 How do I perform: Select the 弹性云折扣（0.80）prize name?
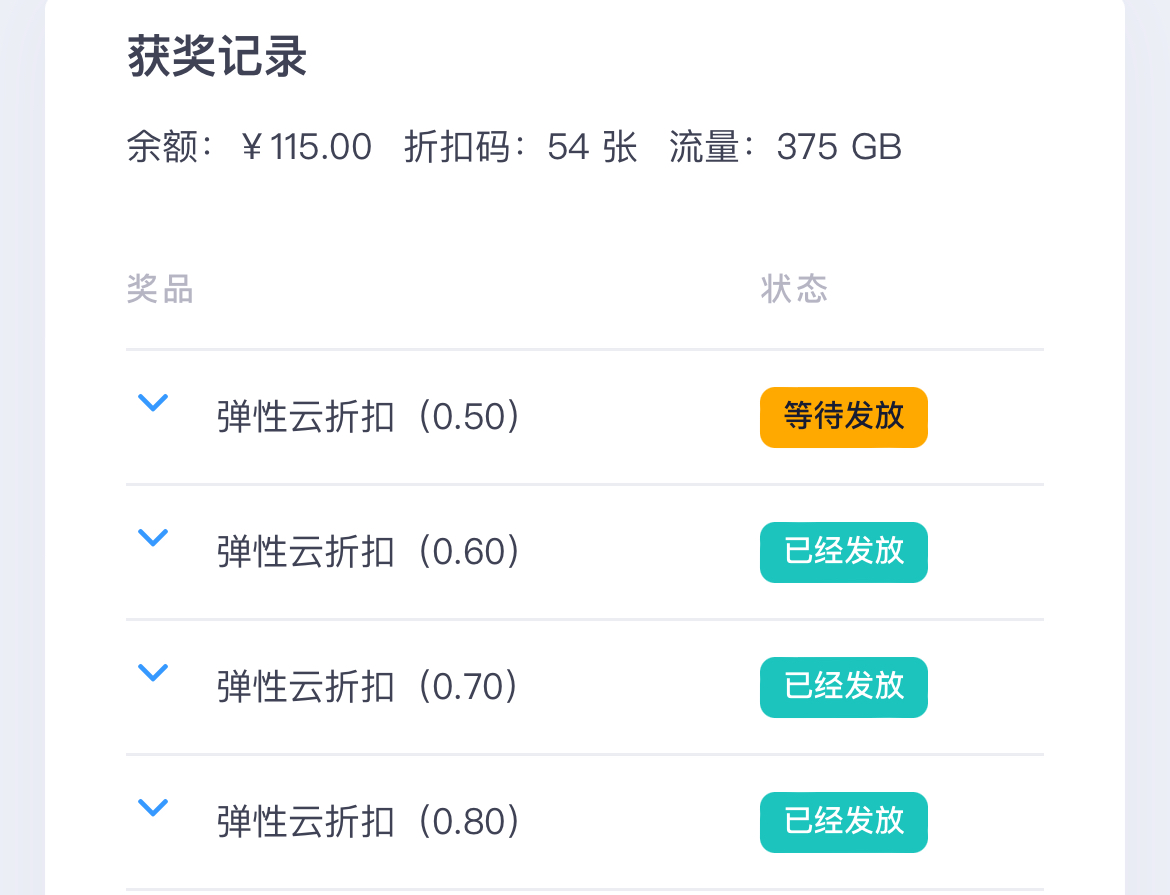point(368,823)
